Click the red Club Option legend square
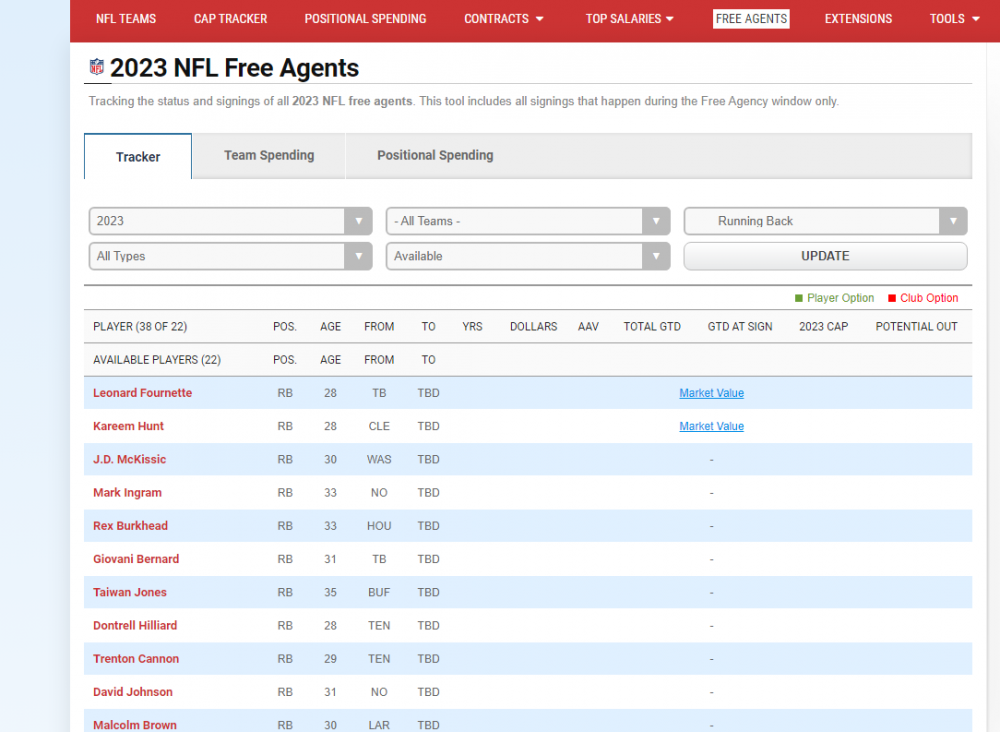 (x=892, y=298)
